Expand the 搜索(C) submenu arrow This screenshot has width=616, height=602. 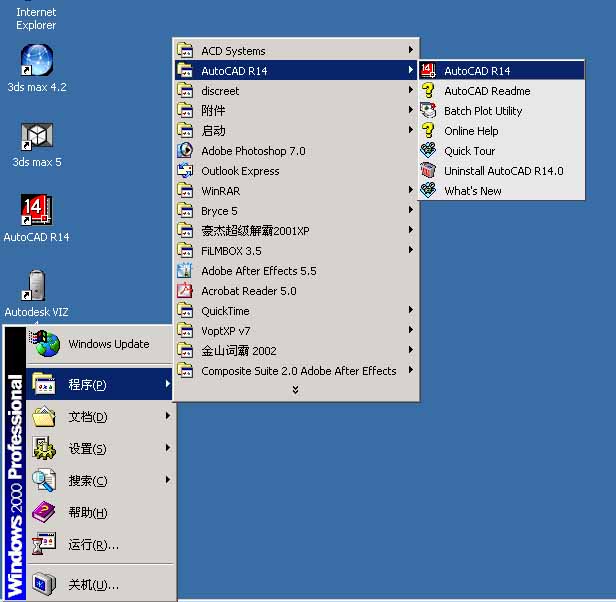coord(168,479)
